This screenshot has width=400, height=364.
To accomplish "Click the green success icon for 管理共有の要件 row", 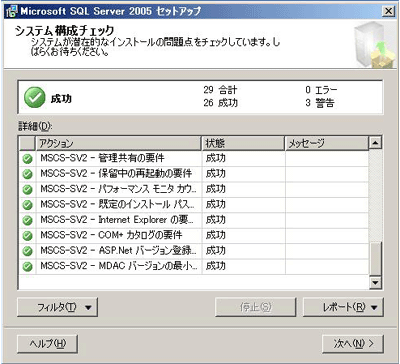I will tap(27, 159).
